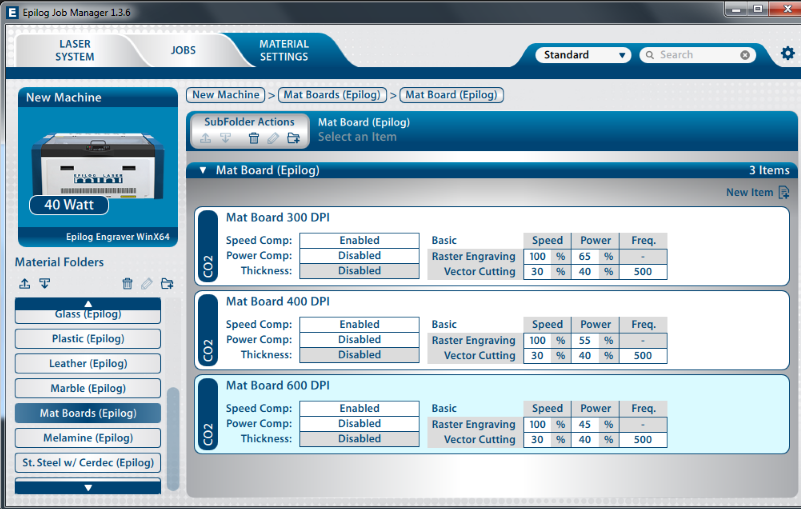The width and height of the screenshot is (801, 509).
Task: Edit material folder name with pencil icon
Action: 147,283
